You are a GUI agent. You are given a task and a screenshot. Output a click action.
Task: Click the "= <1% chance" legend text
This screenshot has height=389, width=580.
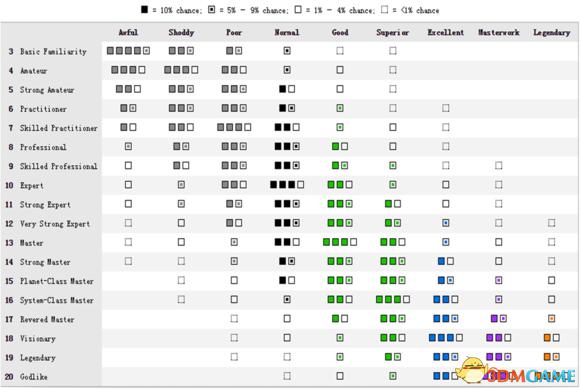pyautogui.click(x=416, y=10)
